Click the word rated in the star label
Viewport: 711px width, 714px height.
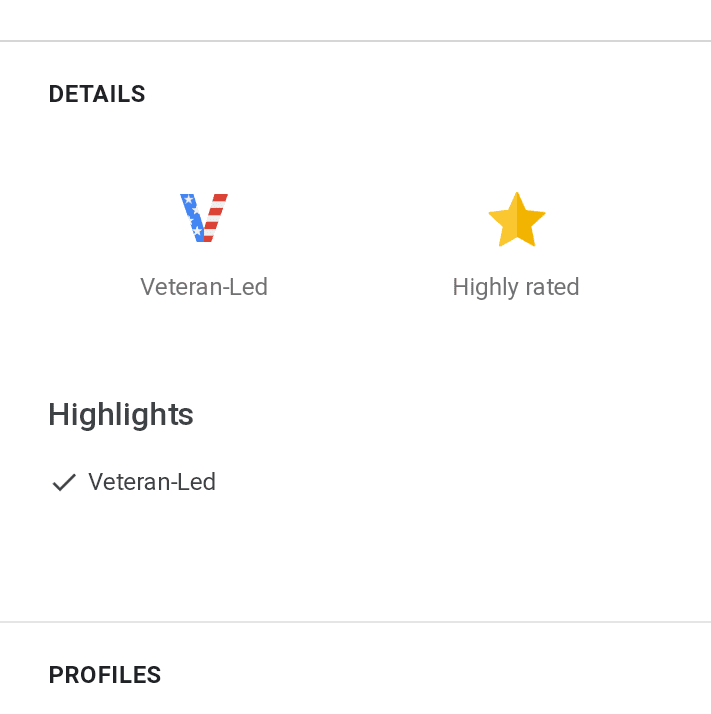coord(551,287)
